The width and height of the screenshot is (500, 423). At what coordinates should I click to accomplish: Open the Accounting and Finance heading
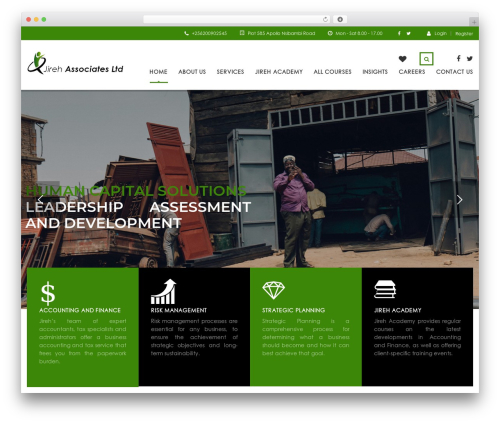(x=80, y=310)
